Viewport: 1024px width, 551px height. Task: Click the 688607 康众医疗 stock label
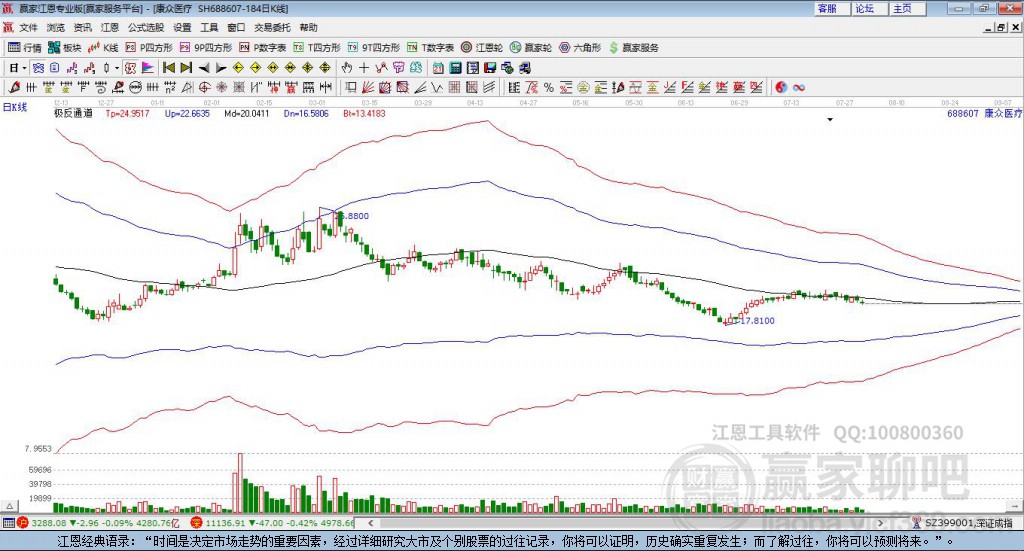coord(984,113)
